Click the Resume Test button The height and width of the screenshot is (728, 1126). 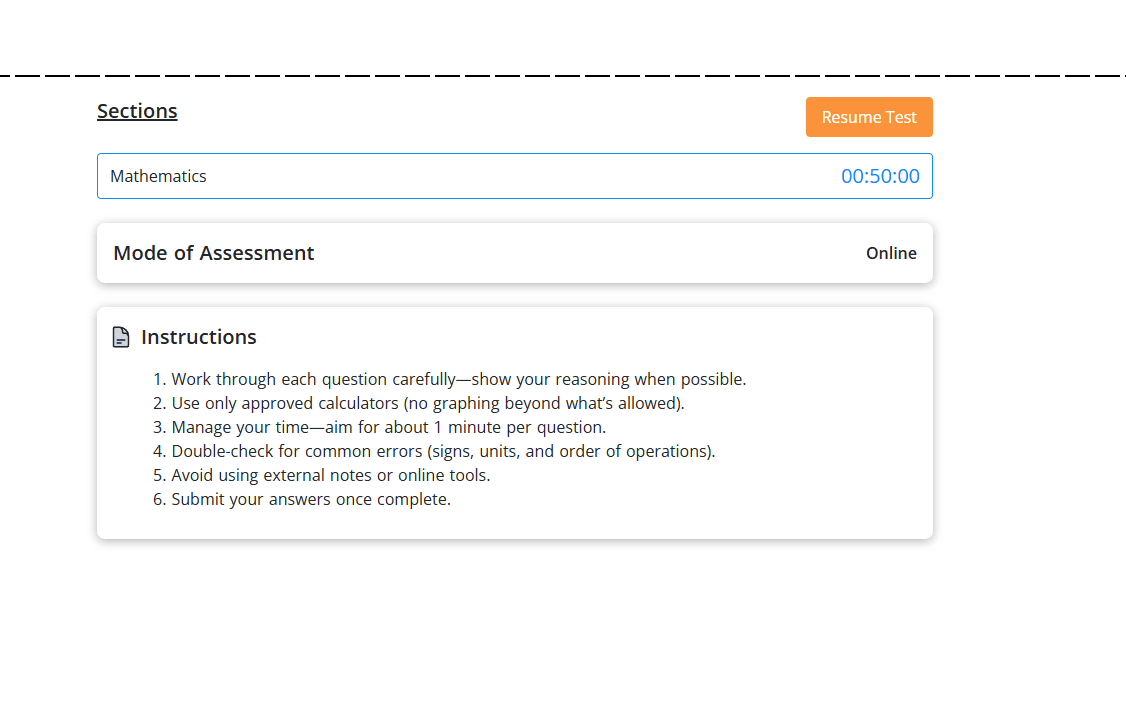pos(869,117)
